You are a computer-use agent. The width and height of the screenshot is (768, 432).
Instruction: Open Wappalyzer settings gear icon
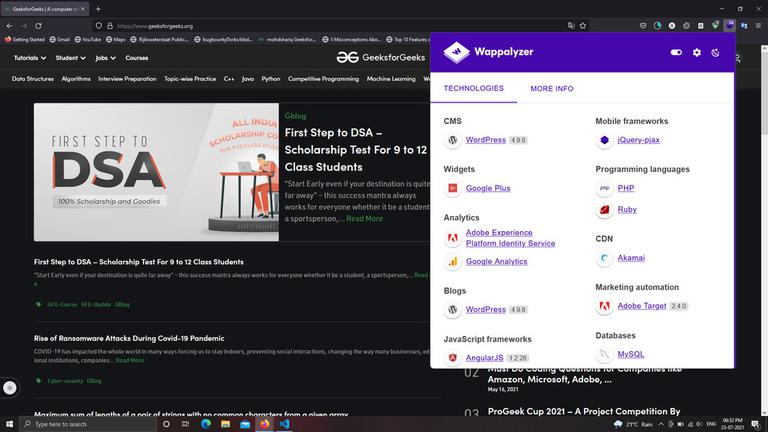[x=696, y=52]
